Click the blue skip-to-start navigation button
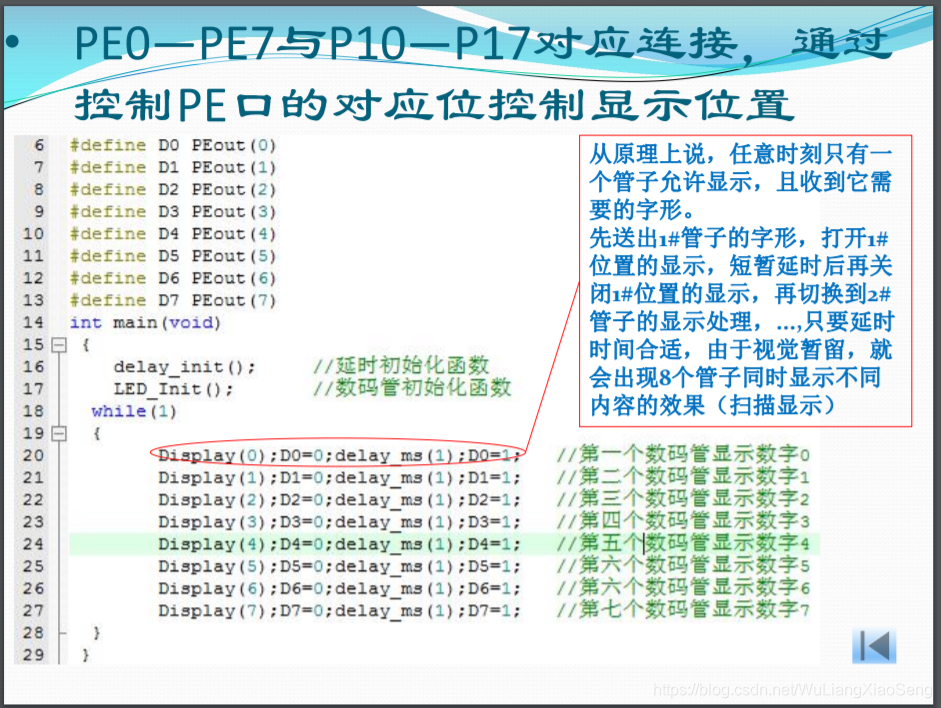Viewport: 941px width, 708px height. point(874,646)
